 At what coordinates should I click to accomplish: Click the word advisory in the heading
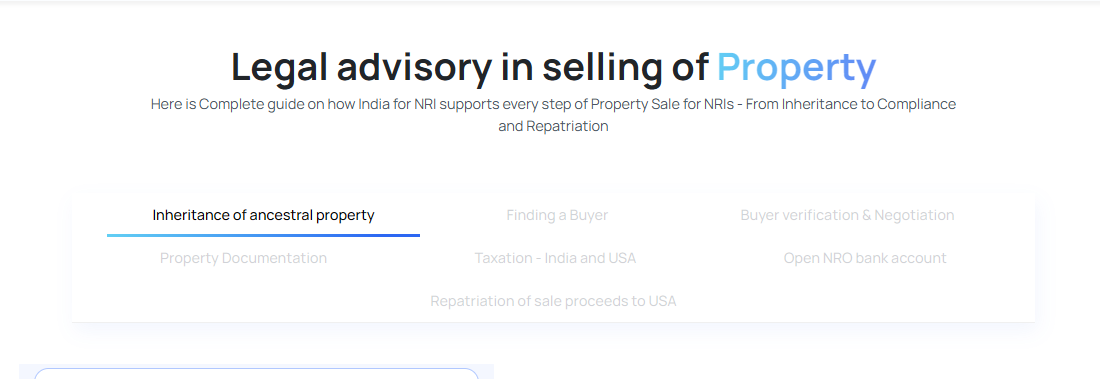[414, 67]
